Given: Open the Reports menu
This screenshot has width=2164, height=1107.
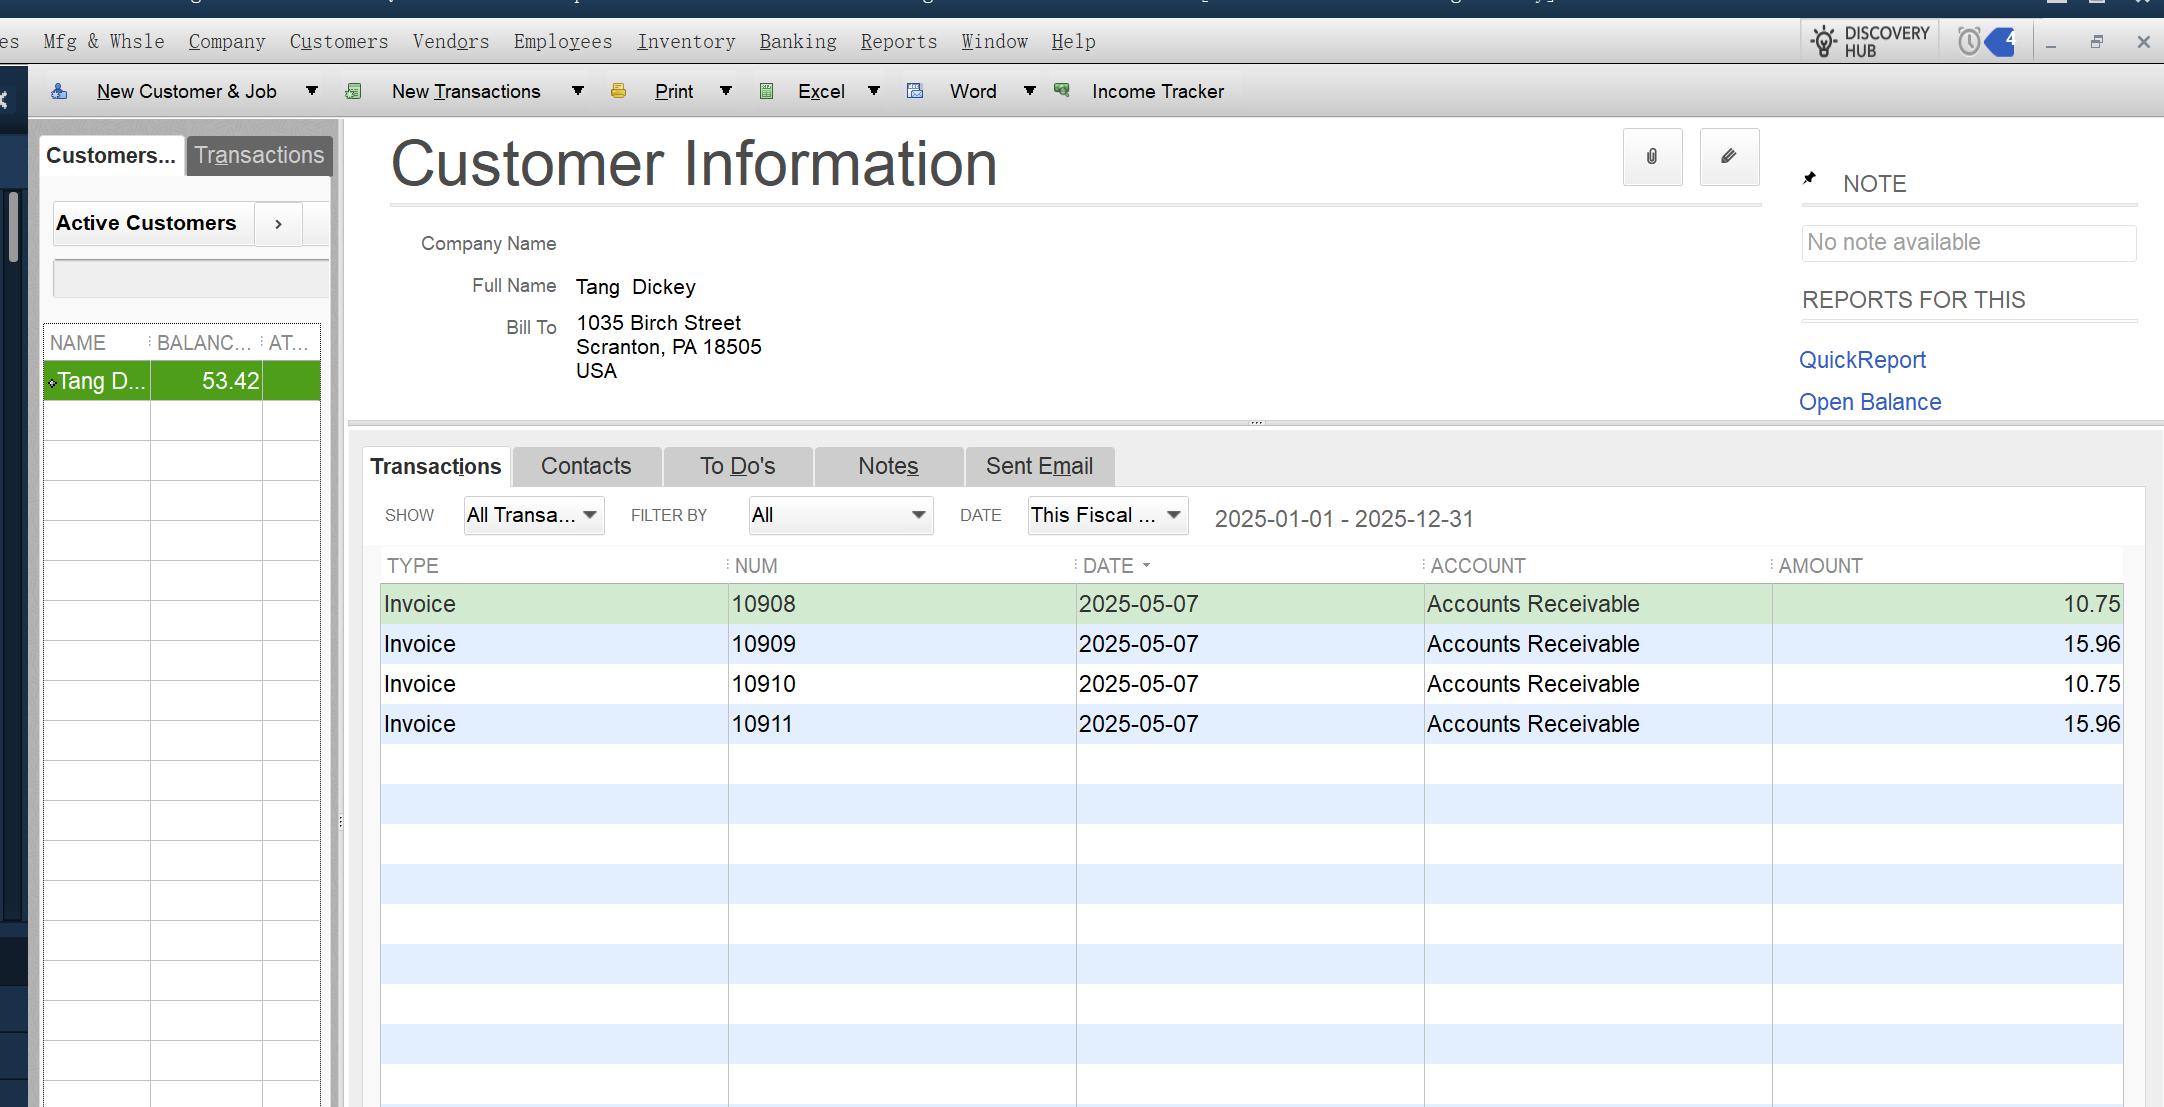Looking at the screenshot, I should pyautogui.click(x=899, y=41).
